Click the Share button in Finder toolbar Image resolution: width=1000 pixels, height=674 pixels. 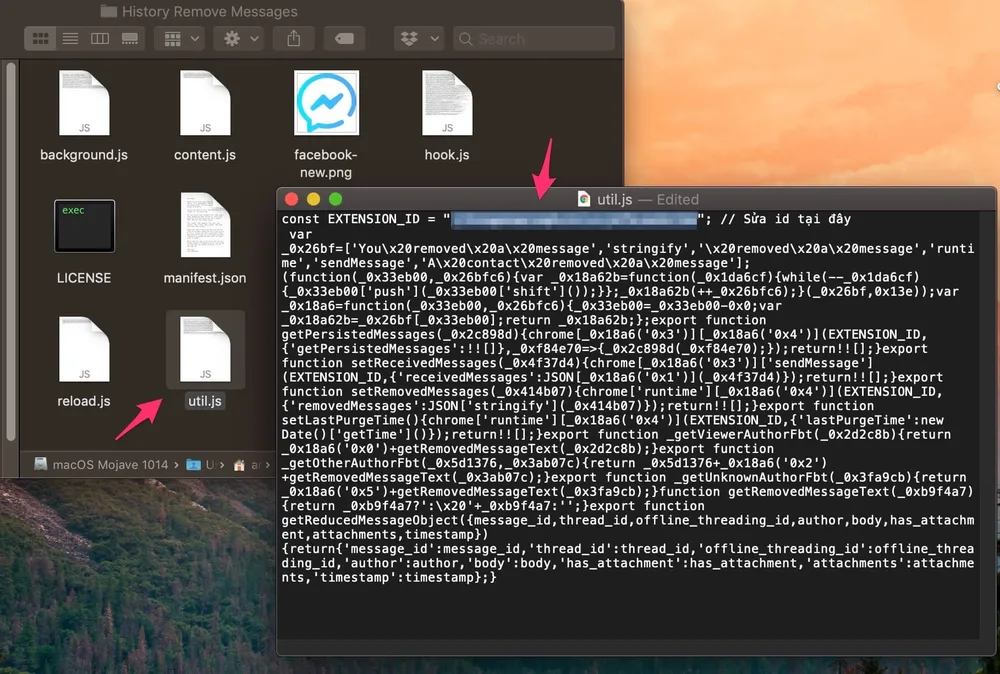294,38
